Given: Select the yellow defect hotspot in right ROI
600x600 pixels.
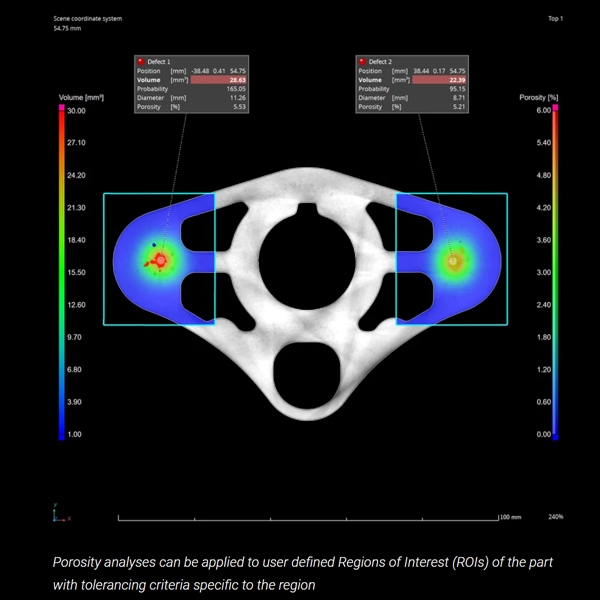Looking at the screenshot, I should pos(454,261).
